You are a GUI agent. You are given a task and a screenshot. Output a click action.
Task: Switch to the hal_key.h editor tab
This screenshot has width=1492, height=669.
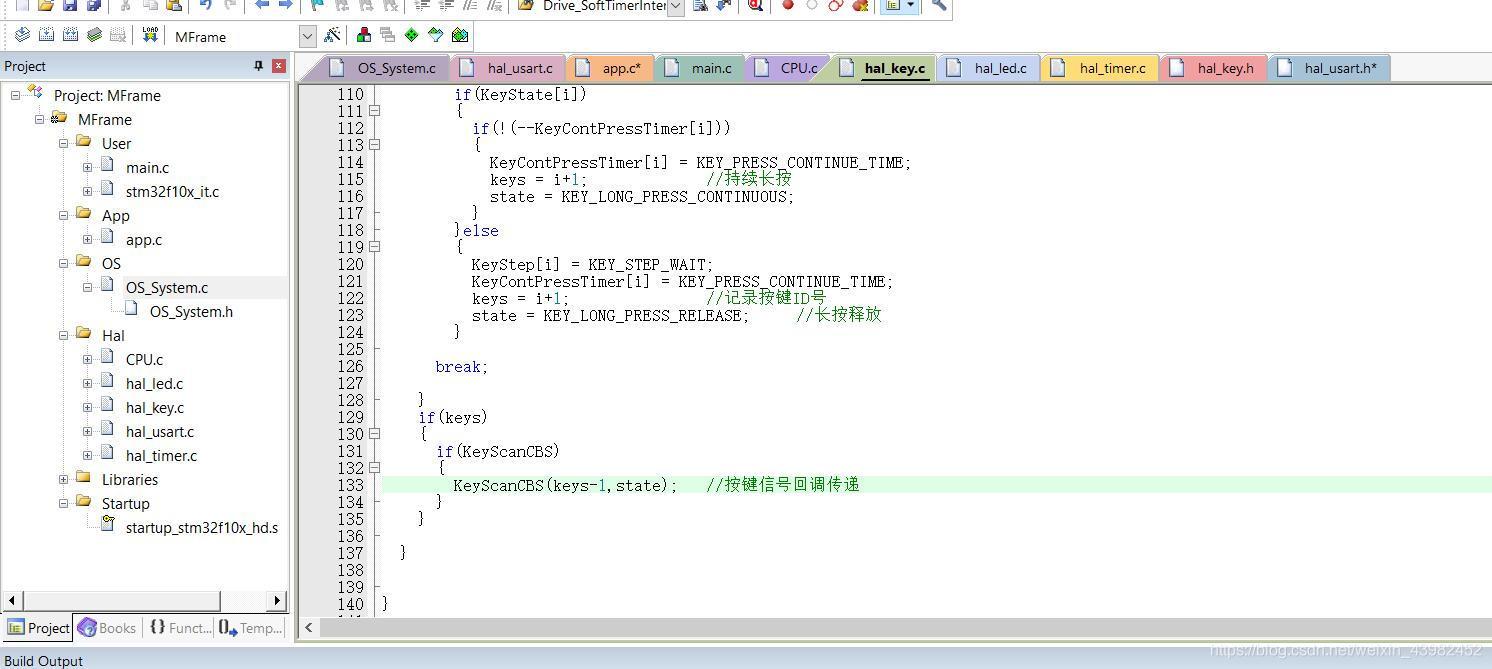point(1213,68)
